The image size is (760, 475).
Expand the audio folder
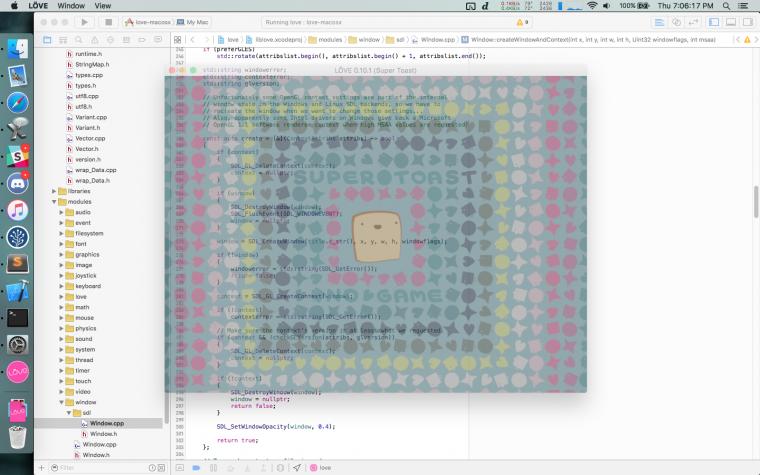coord(61,212)
